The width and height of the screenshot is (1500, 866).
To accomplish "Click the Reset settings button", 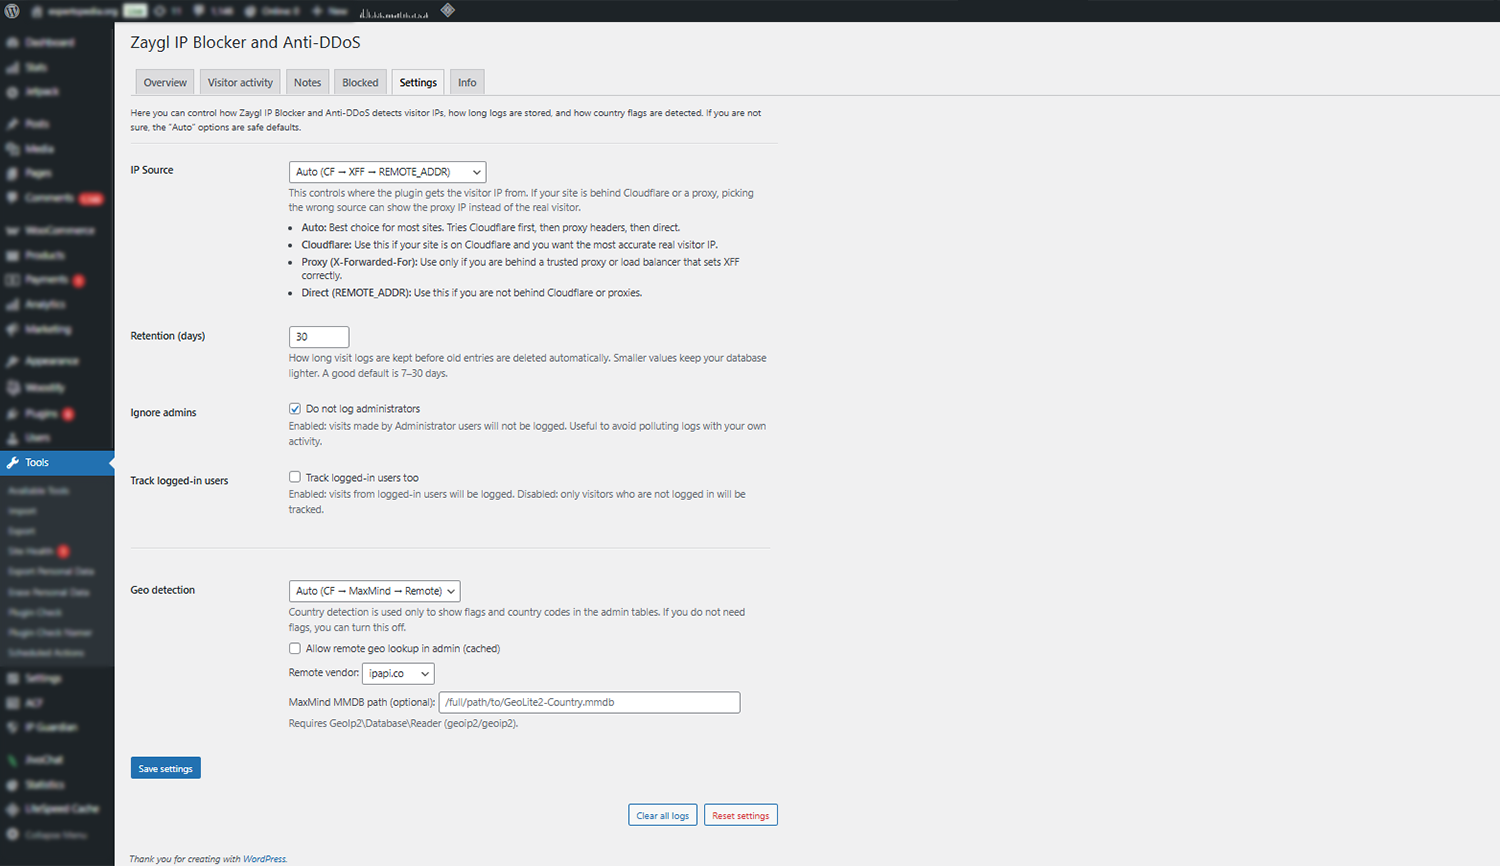I will click(740, 814).
